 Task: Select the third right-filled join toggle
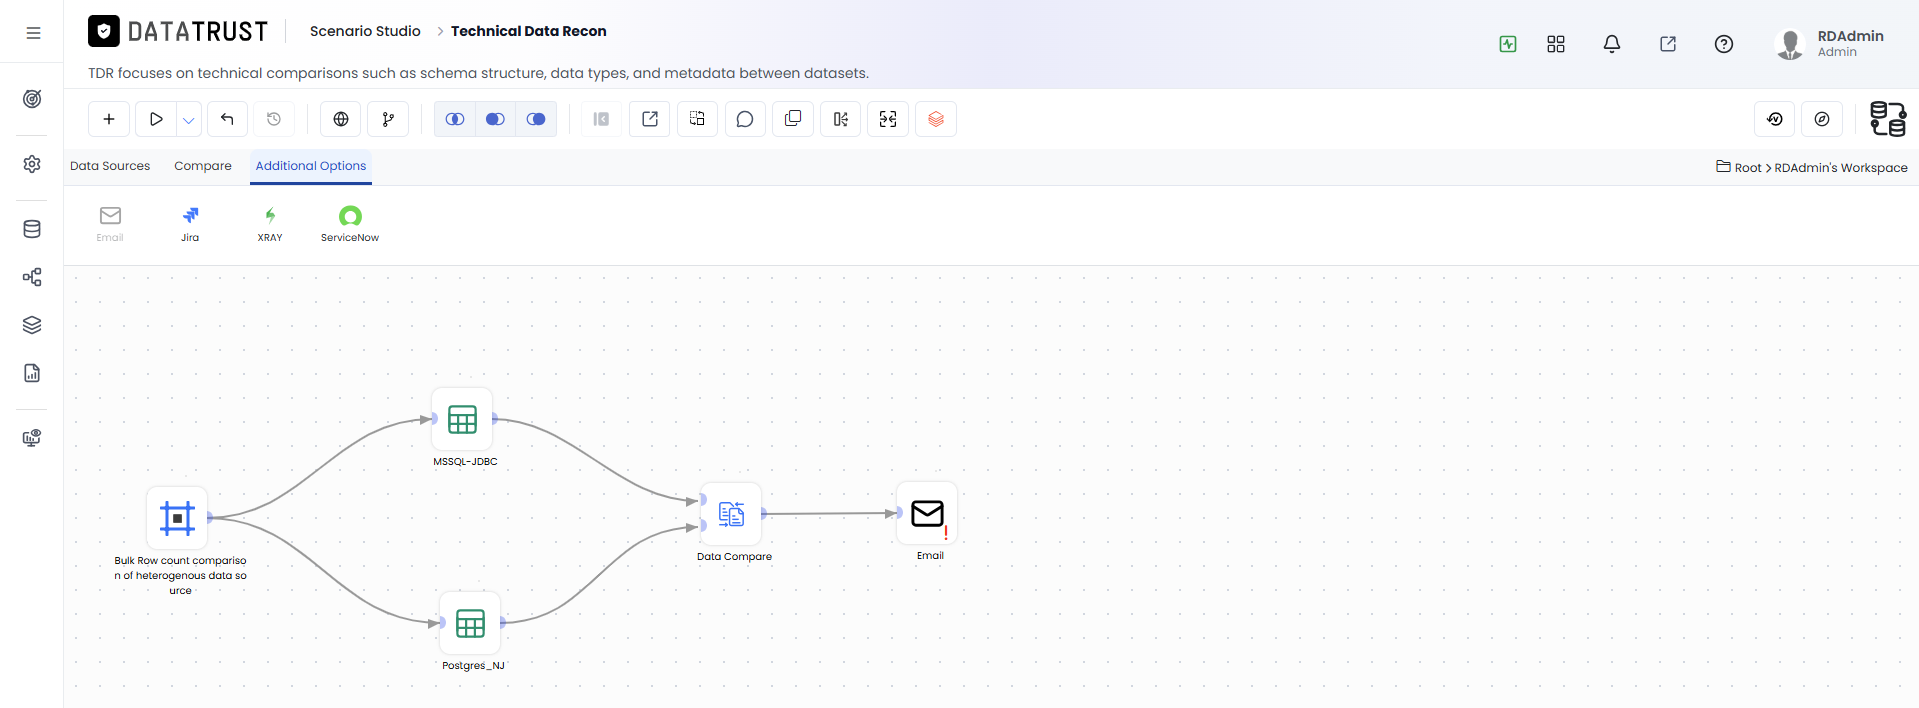pyautogui.click(x=536, y=119)
